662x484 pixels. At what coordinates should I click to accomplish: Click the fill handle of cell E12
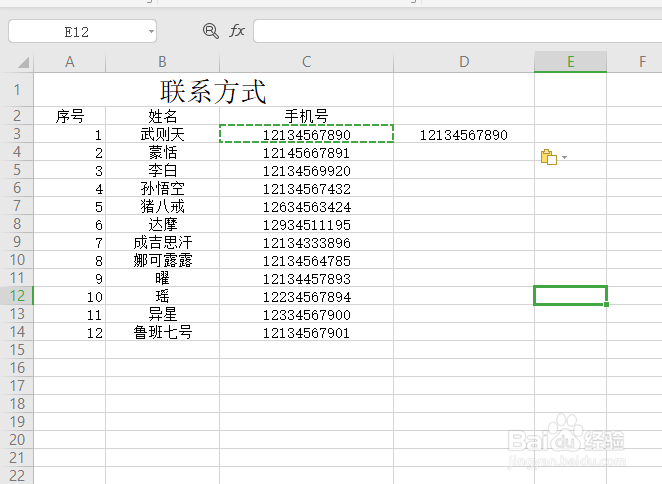point(606,304)
